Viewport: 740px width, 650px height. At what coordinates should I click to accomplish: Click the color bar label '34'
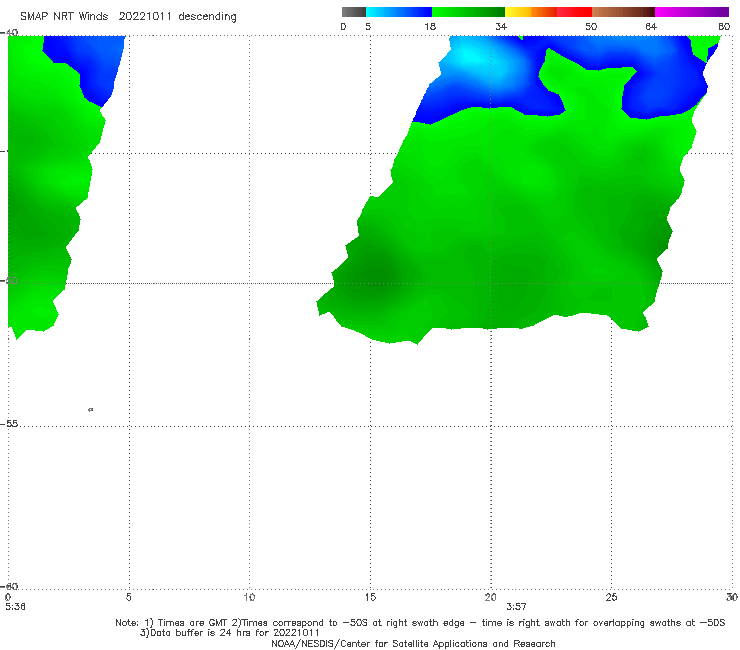pyautogui.click(x=501, y=27)
